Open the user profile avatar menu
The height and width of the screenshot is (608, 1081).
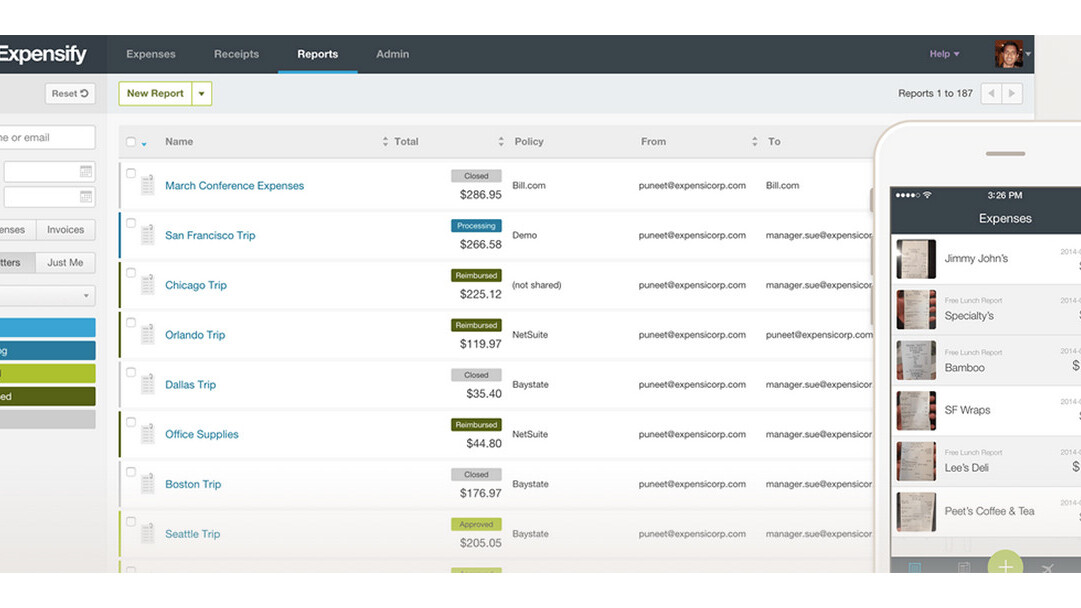[1009, 54]
